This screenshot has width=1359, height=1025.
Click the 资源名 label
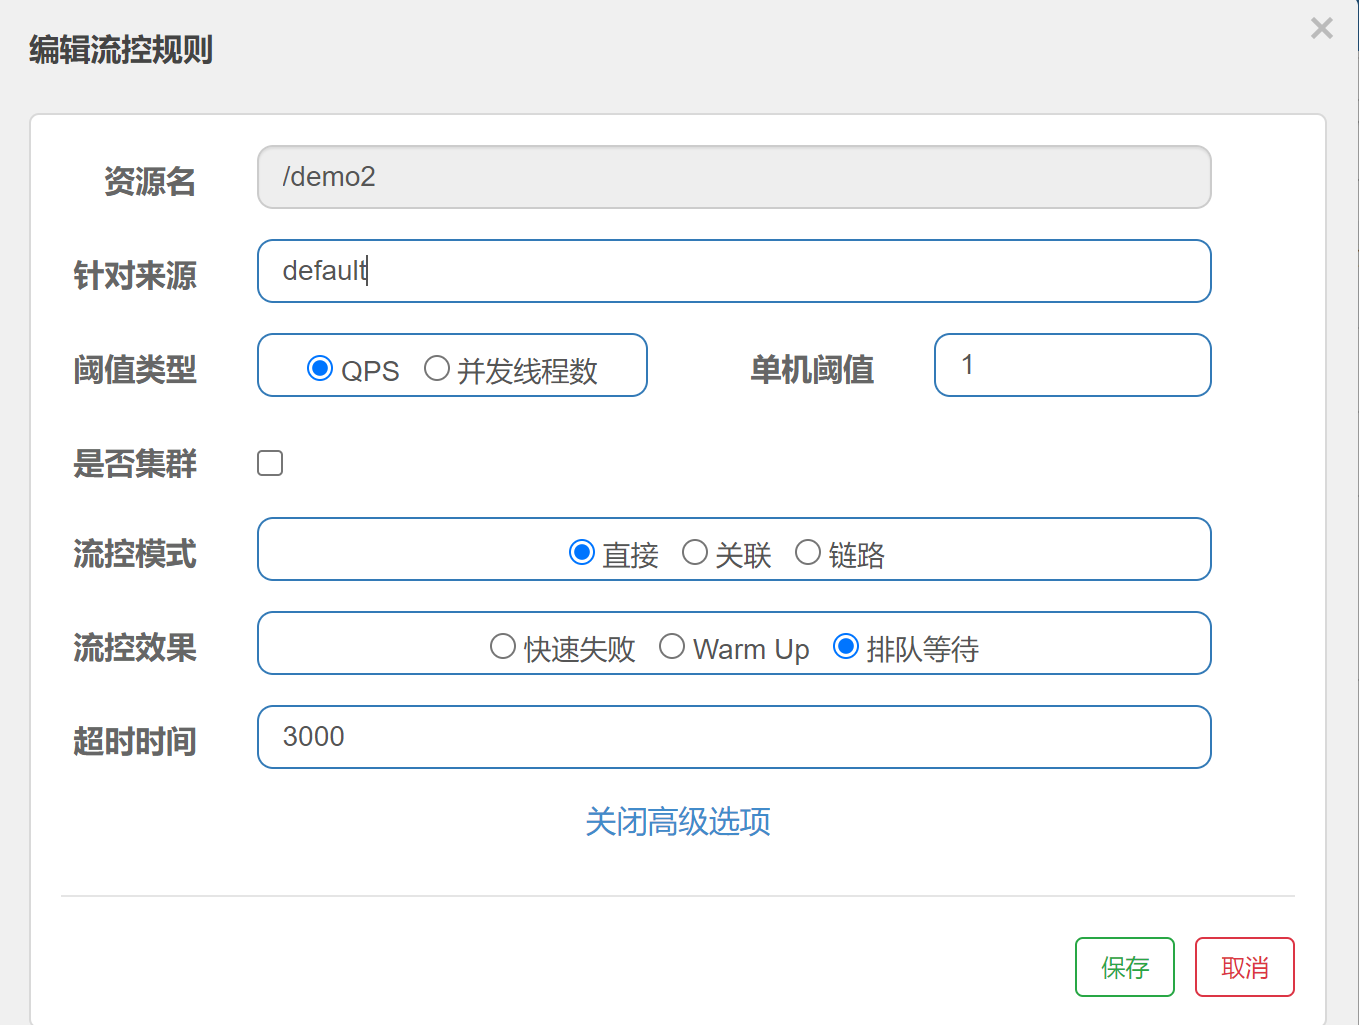(x=150, y=181)
